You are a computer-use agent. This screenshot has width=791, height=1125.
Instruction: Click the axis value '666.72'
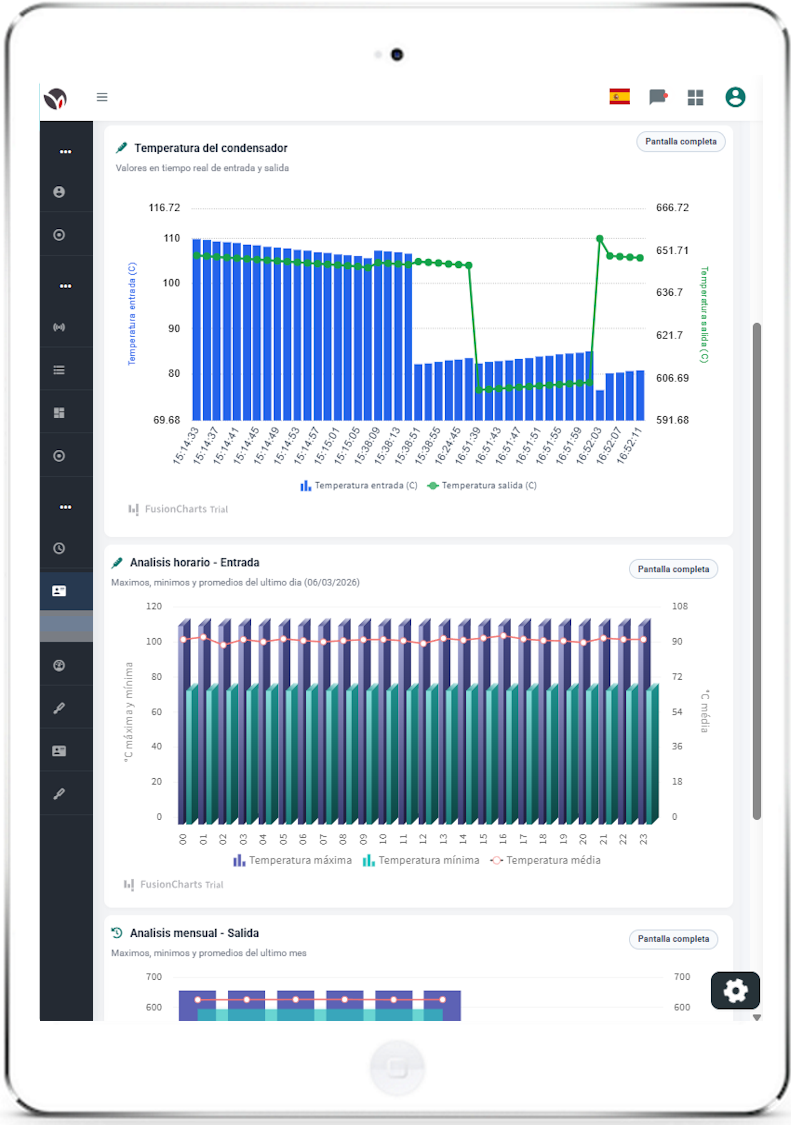point(673,207)
